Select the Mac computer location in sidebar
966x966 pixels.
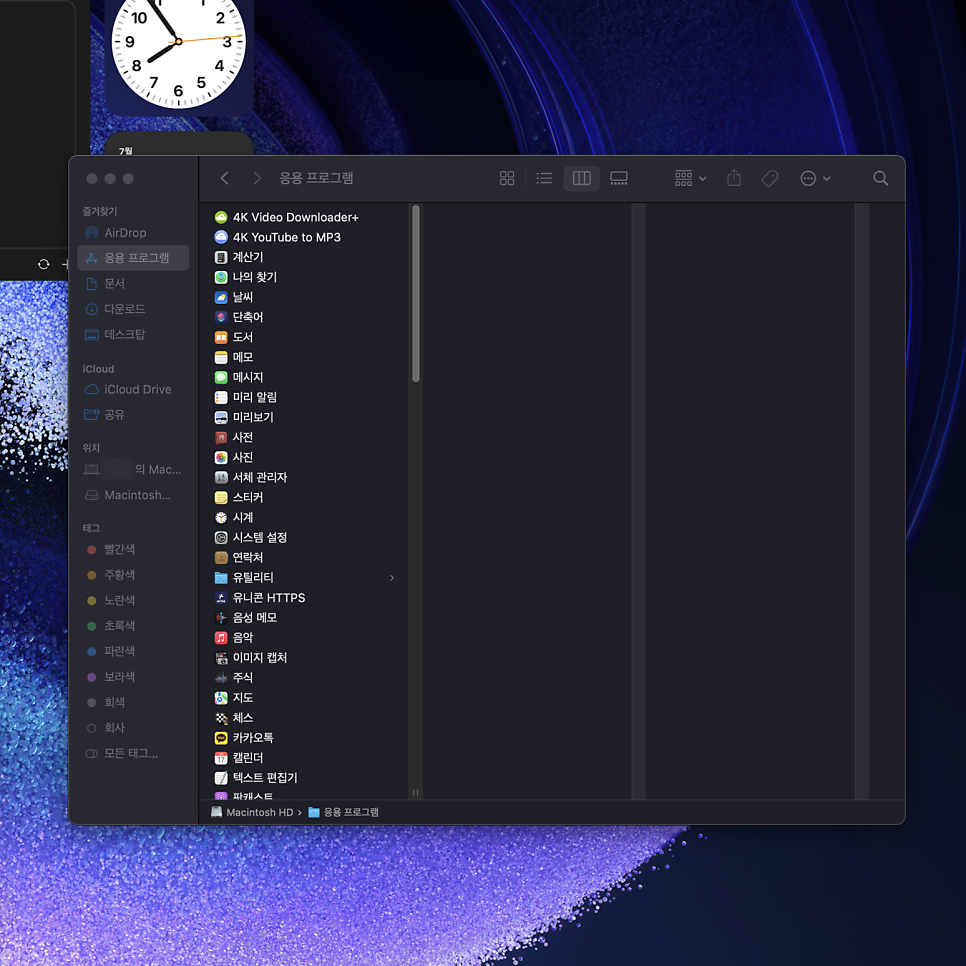(x=133, y=469)
